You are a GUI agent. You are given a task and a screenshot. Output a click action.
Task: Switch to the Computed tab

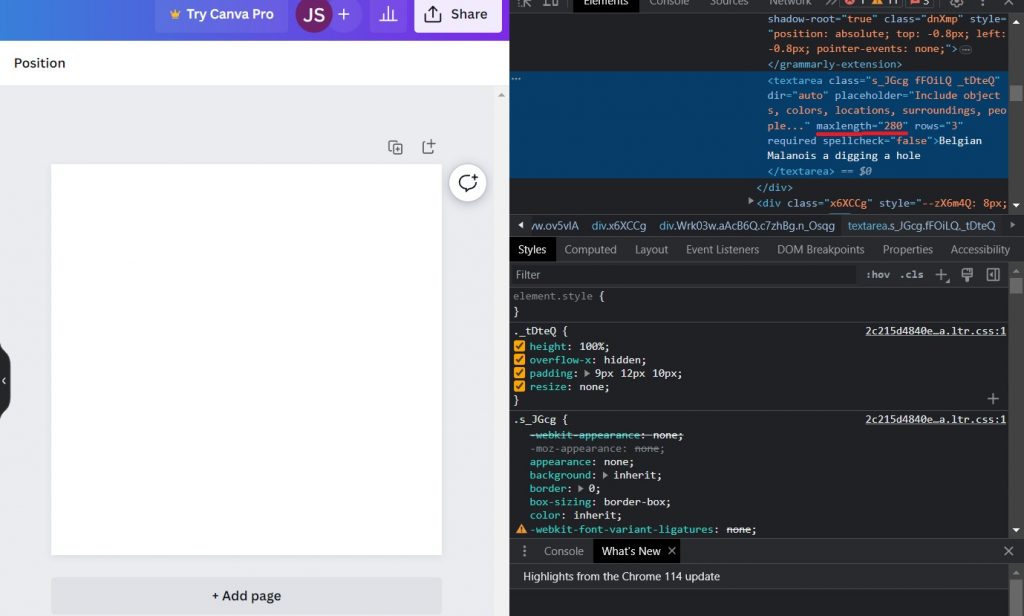click(x=590, y=250)
